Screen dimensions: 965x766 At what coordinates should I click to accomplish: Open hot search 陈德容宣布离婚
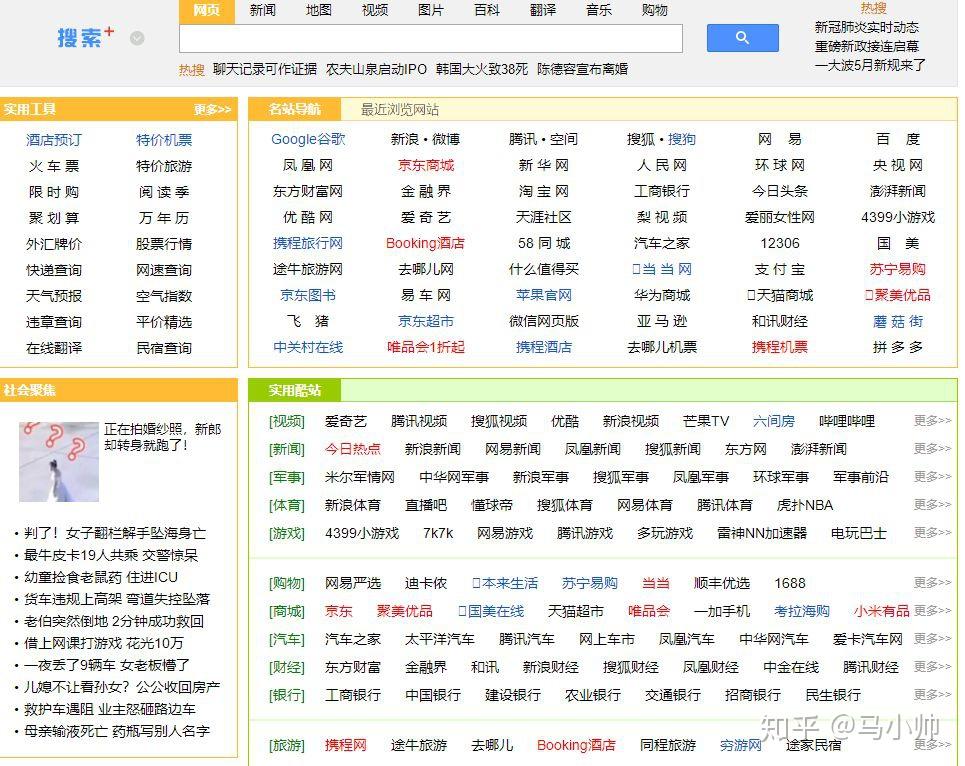coord(582,69)
